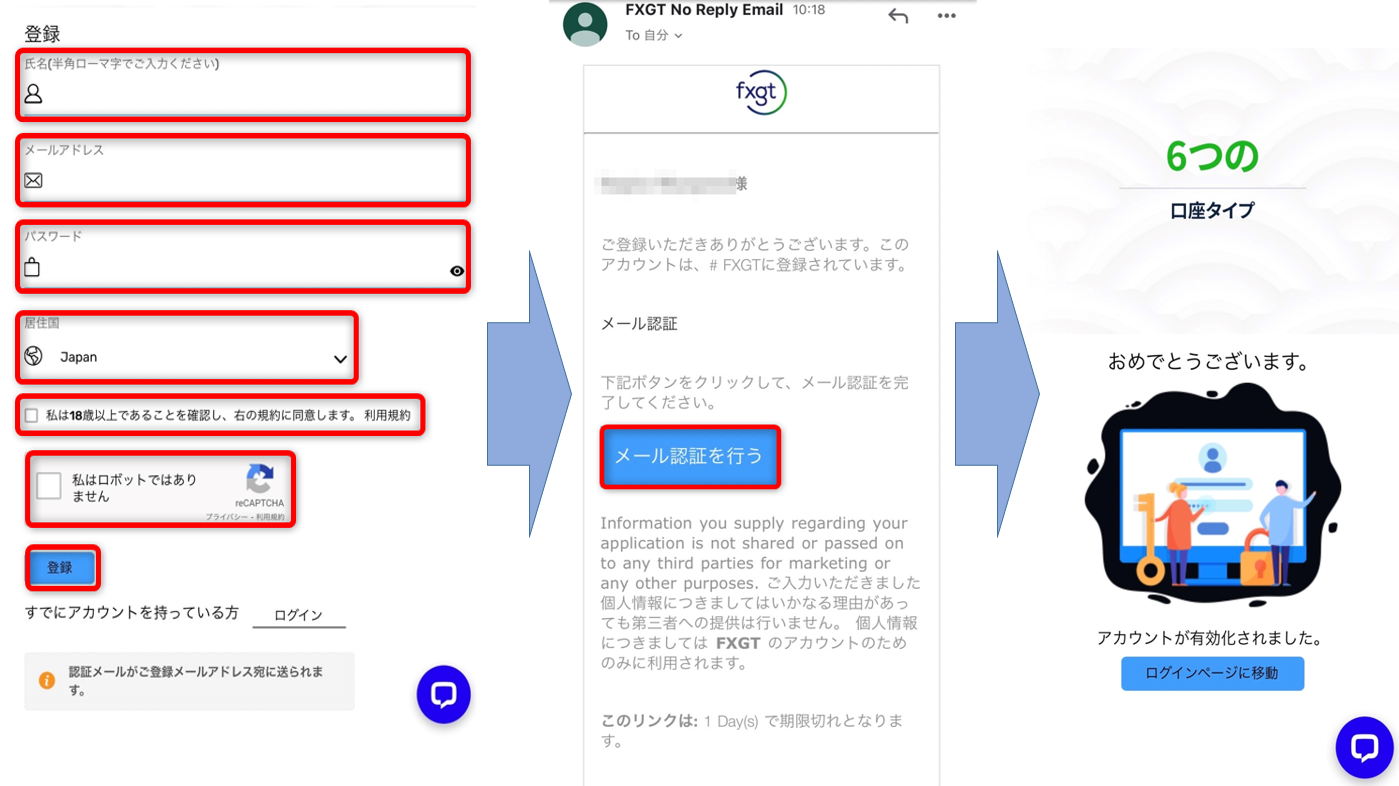Click the アカウントが有効化されました message
Screen dimensions: 1399x786
pos(1210,638)
